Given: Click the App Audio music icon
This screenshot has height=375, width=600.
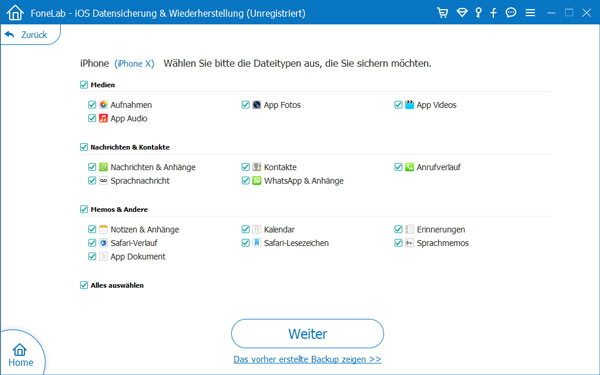Looking at the screenshot, I should (103, 118).
